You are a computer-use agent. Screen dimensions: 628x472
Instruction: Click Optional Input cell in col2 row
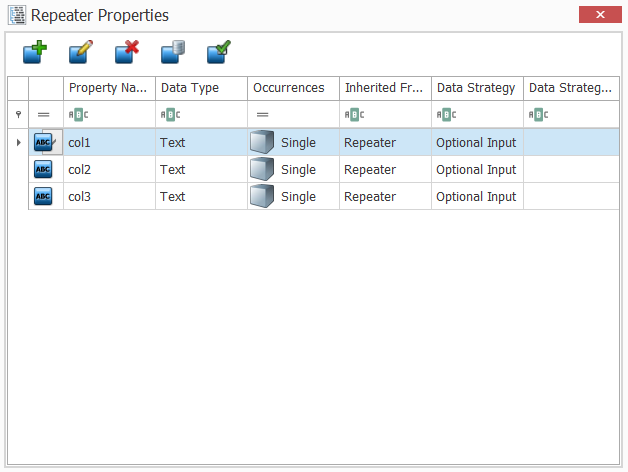tap(477, 169)
